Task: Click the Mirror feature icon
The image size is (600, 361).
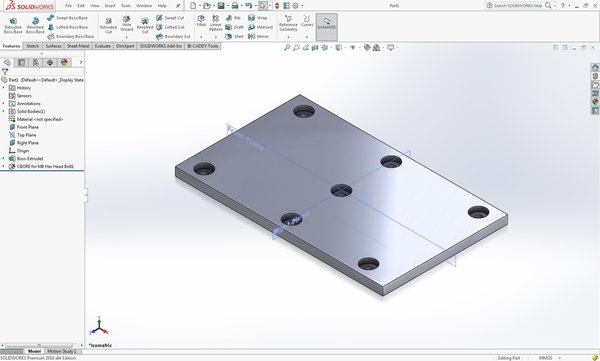Action: (x=259, y=36)
